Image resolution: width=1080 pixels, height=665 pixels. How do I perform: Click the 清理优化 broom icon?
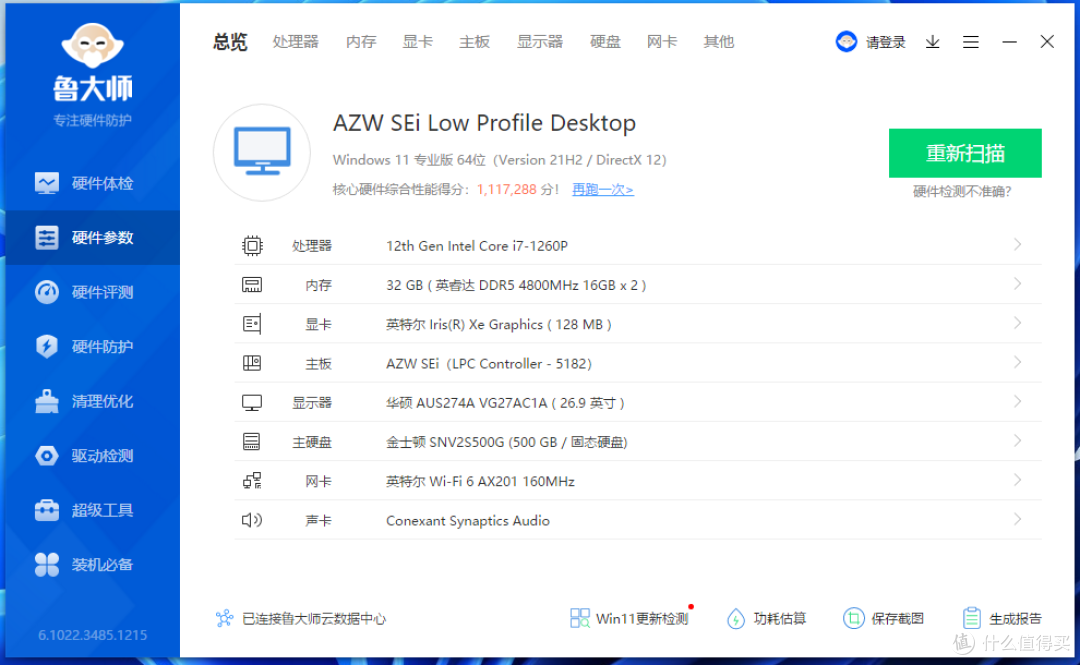(47, 401)
